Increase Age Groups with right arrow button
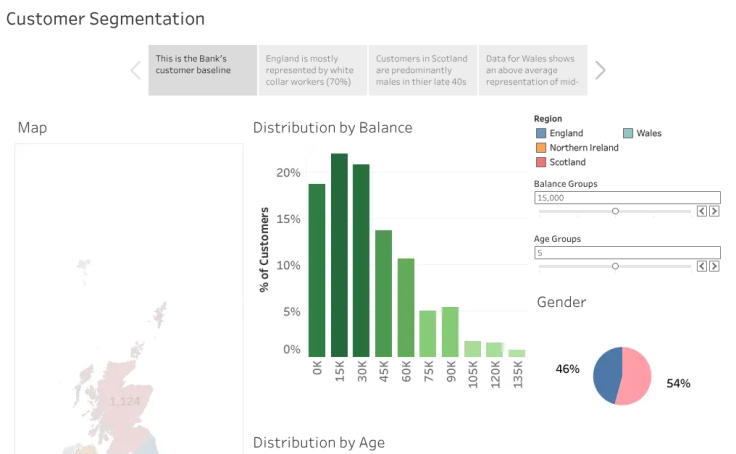The image size is (736, 454). 714,266
